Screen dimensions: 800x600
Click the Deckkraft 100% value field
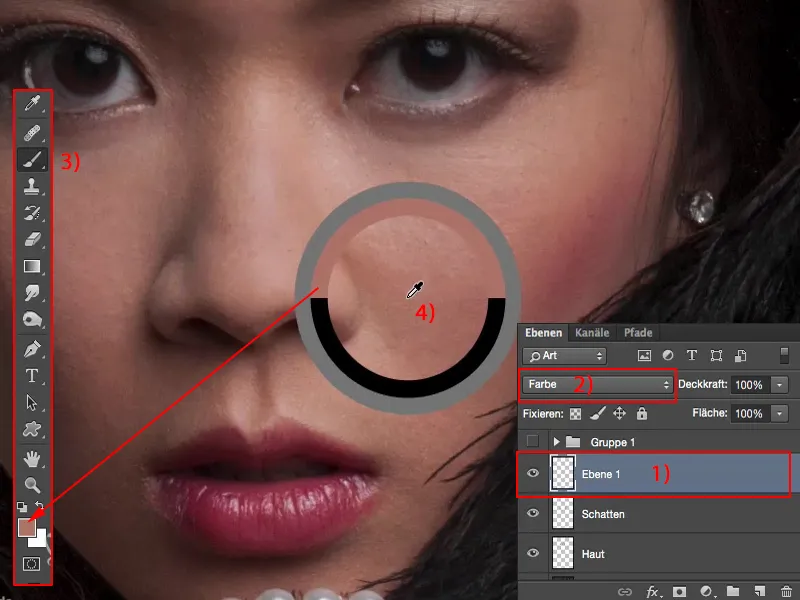[x=751, y=385]
